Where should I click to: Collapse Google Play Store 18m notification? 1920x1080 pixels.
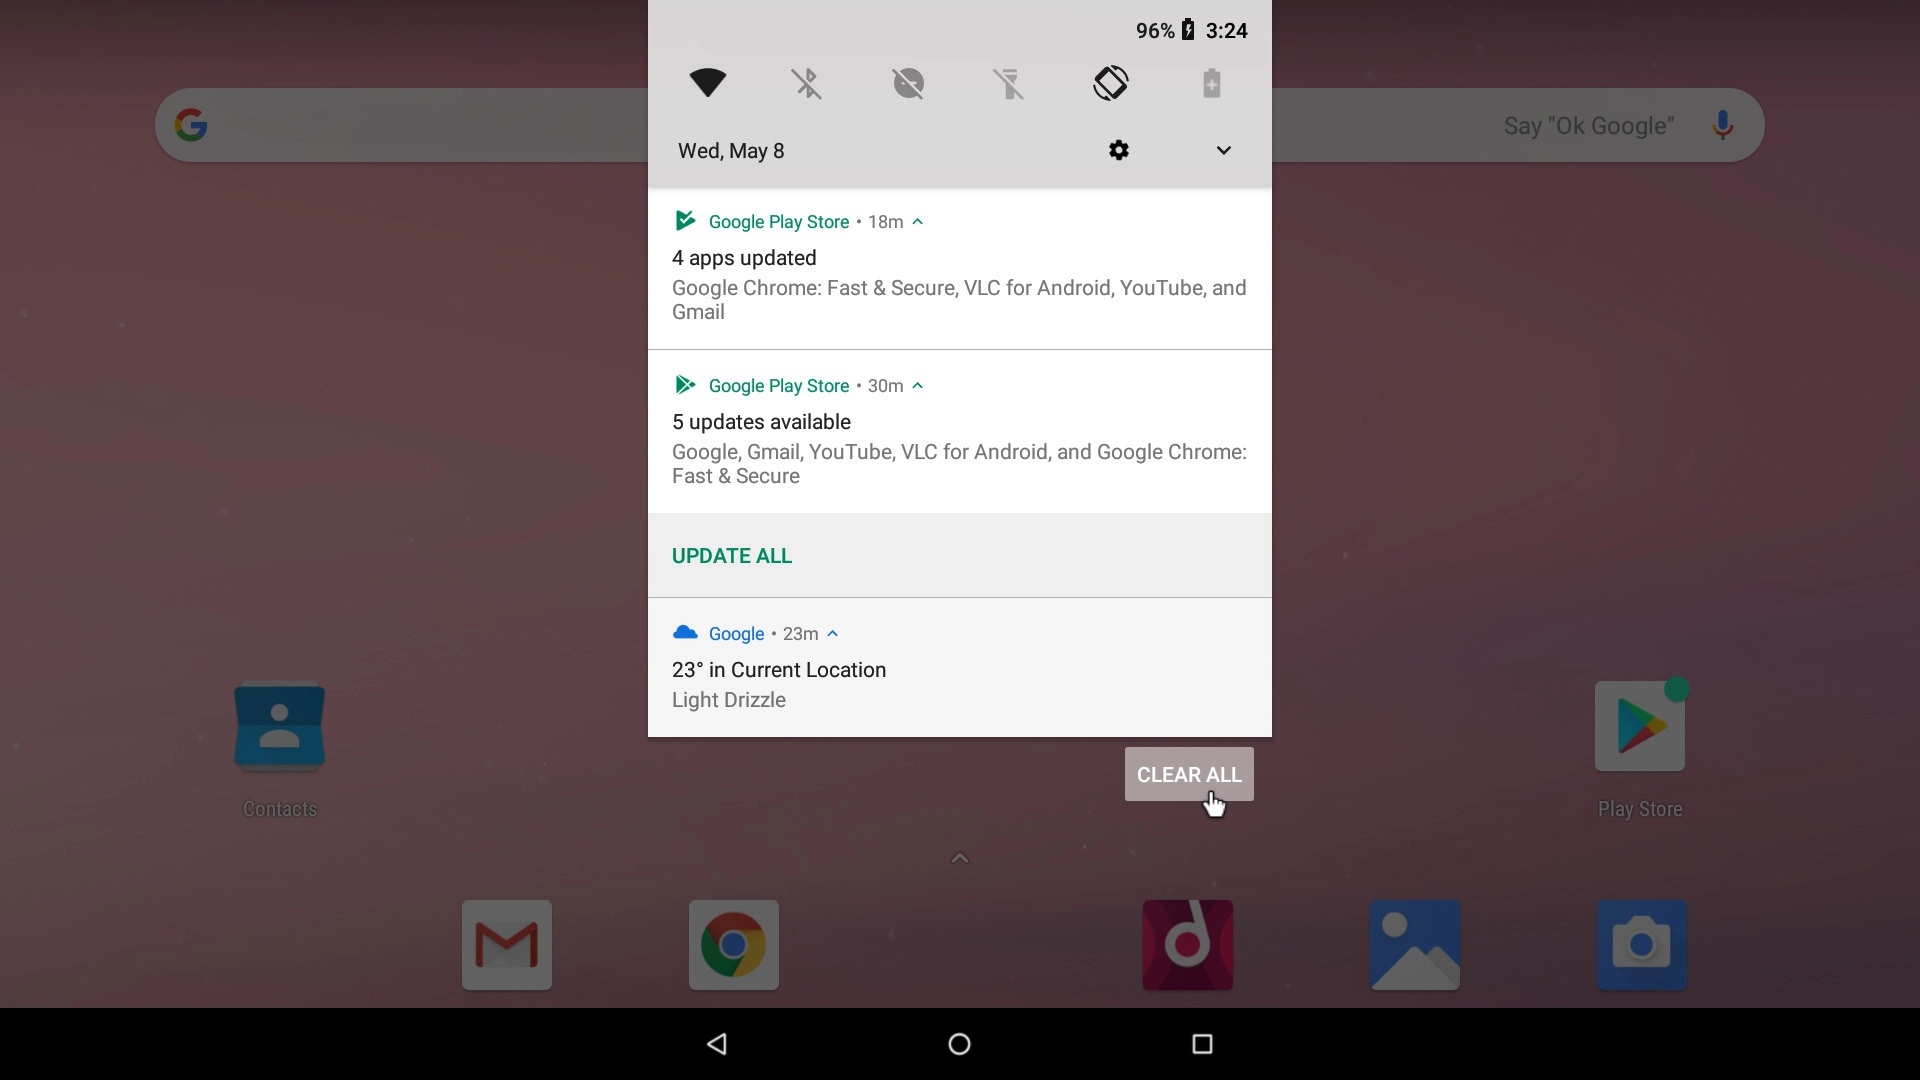click(919, 220)
